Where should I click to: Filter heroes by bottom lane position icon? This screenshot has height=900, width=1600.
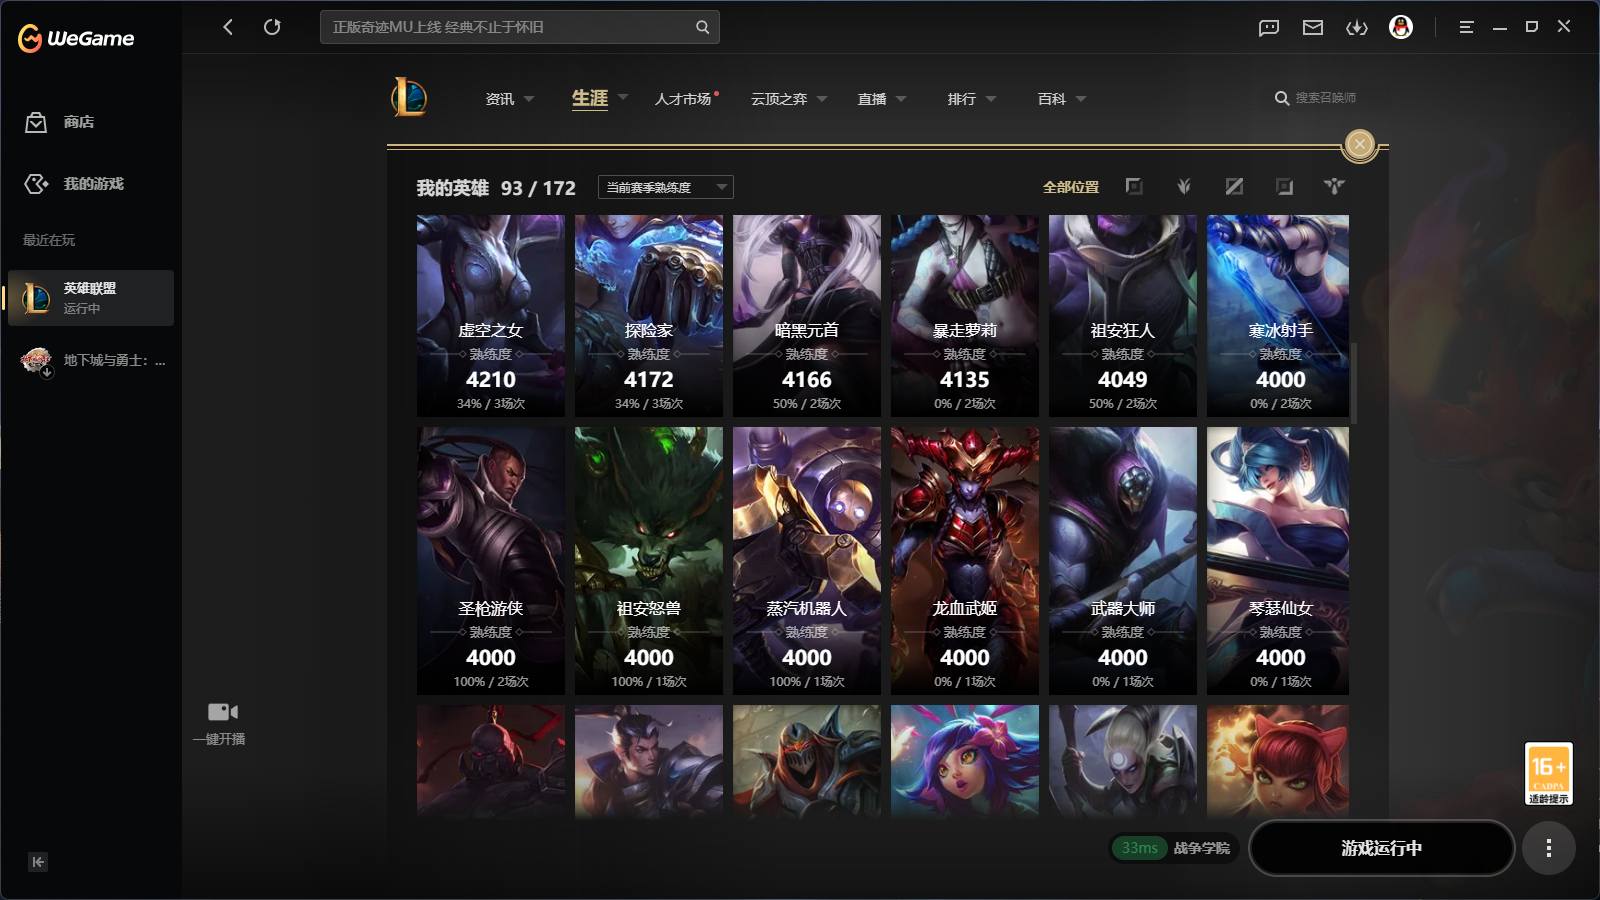click(x=1284, y=186)
